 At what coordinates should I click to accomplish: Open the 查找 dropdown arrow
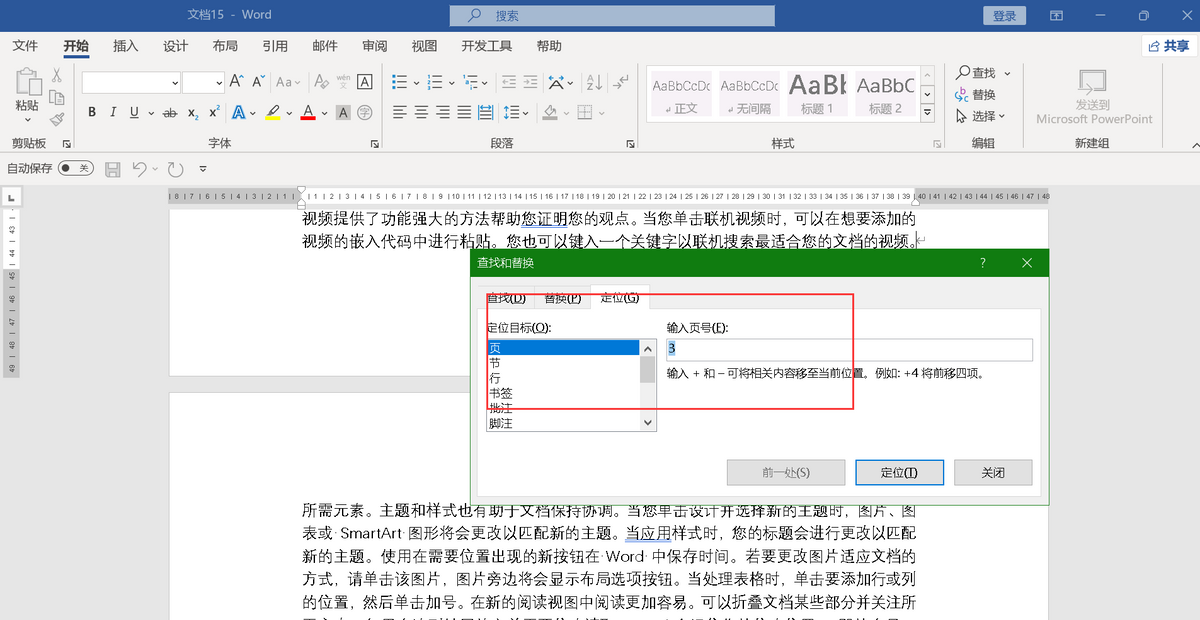point(1007,73)
